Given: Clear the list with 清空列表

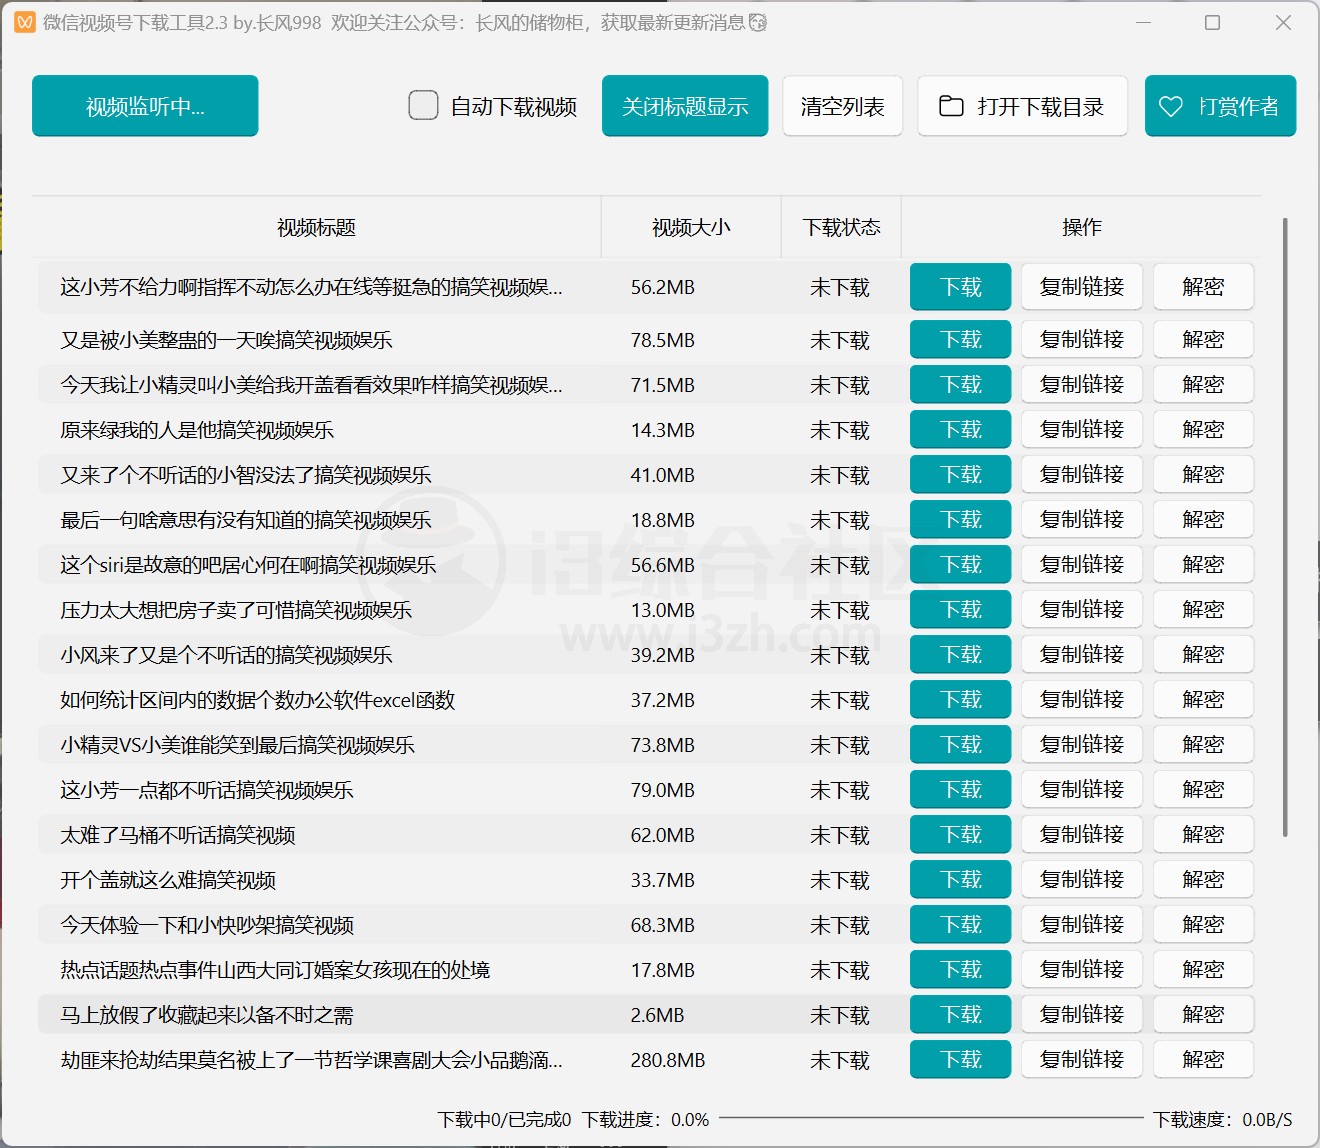Looking at the screenshot, I should tap(842, 106).
